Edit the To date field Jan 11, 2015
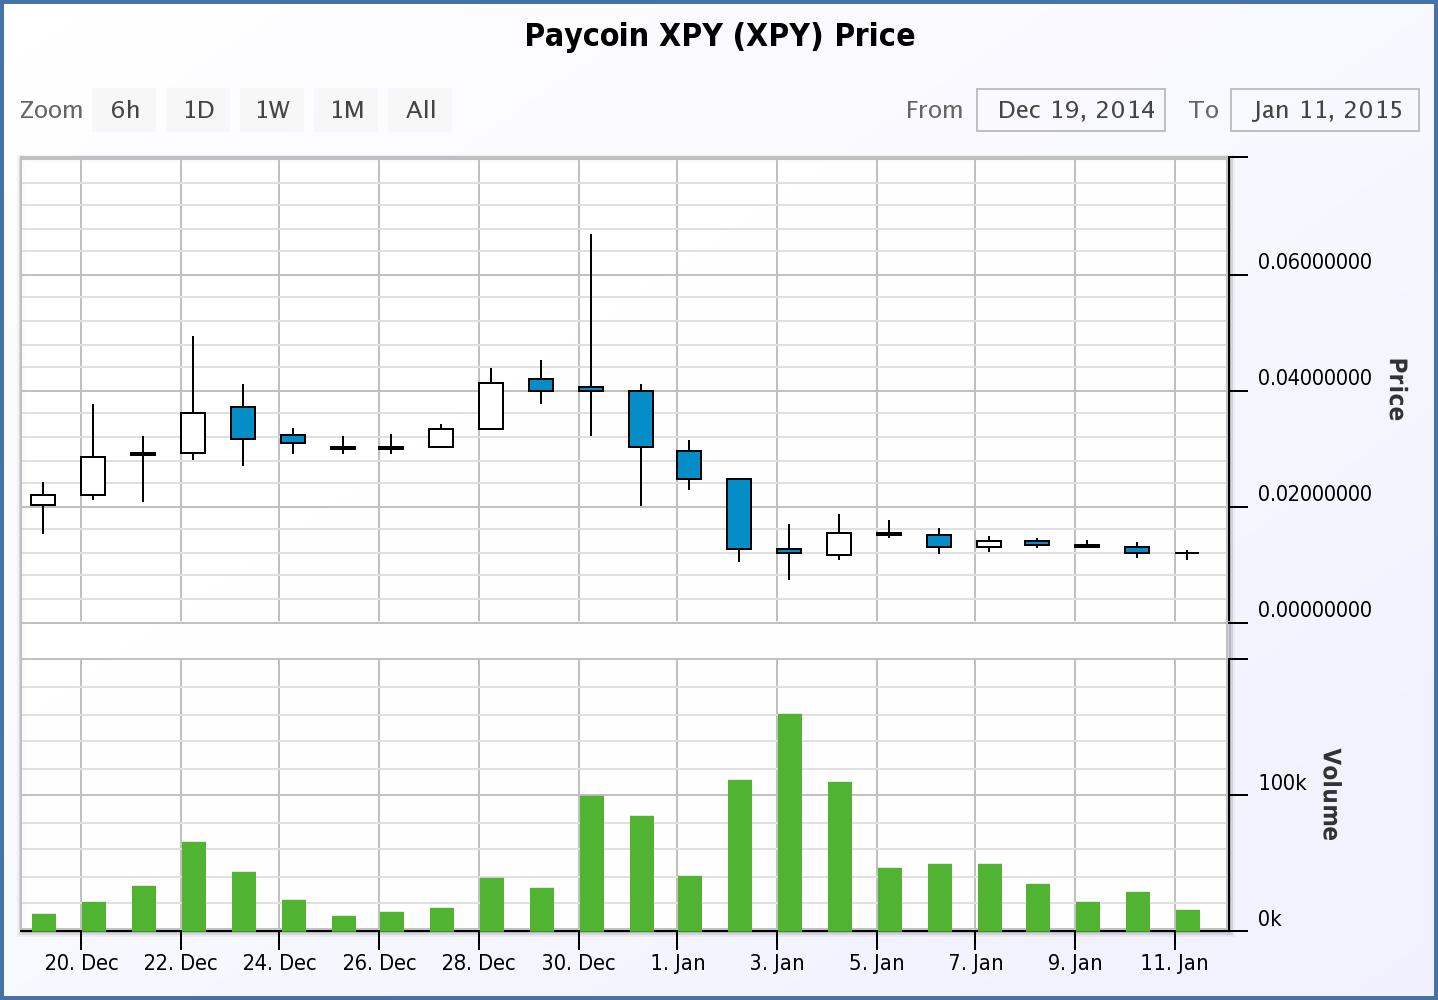The width and height of the screenshot is (1438, 1000). [x=1325, y=110]
